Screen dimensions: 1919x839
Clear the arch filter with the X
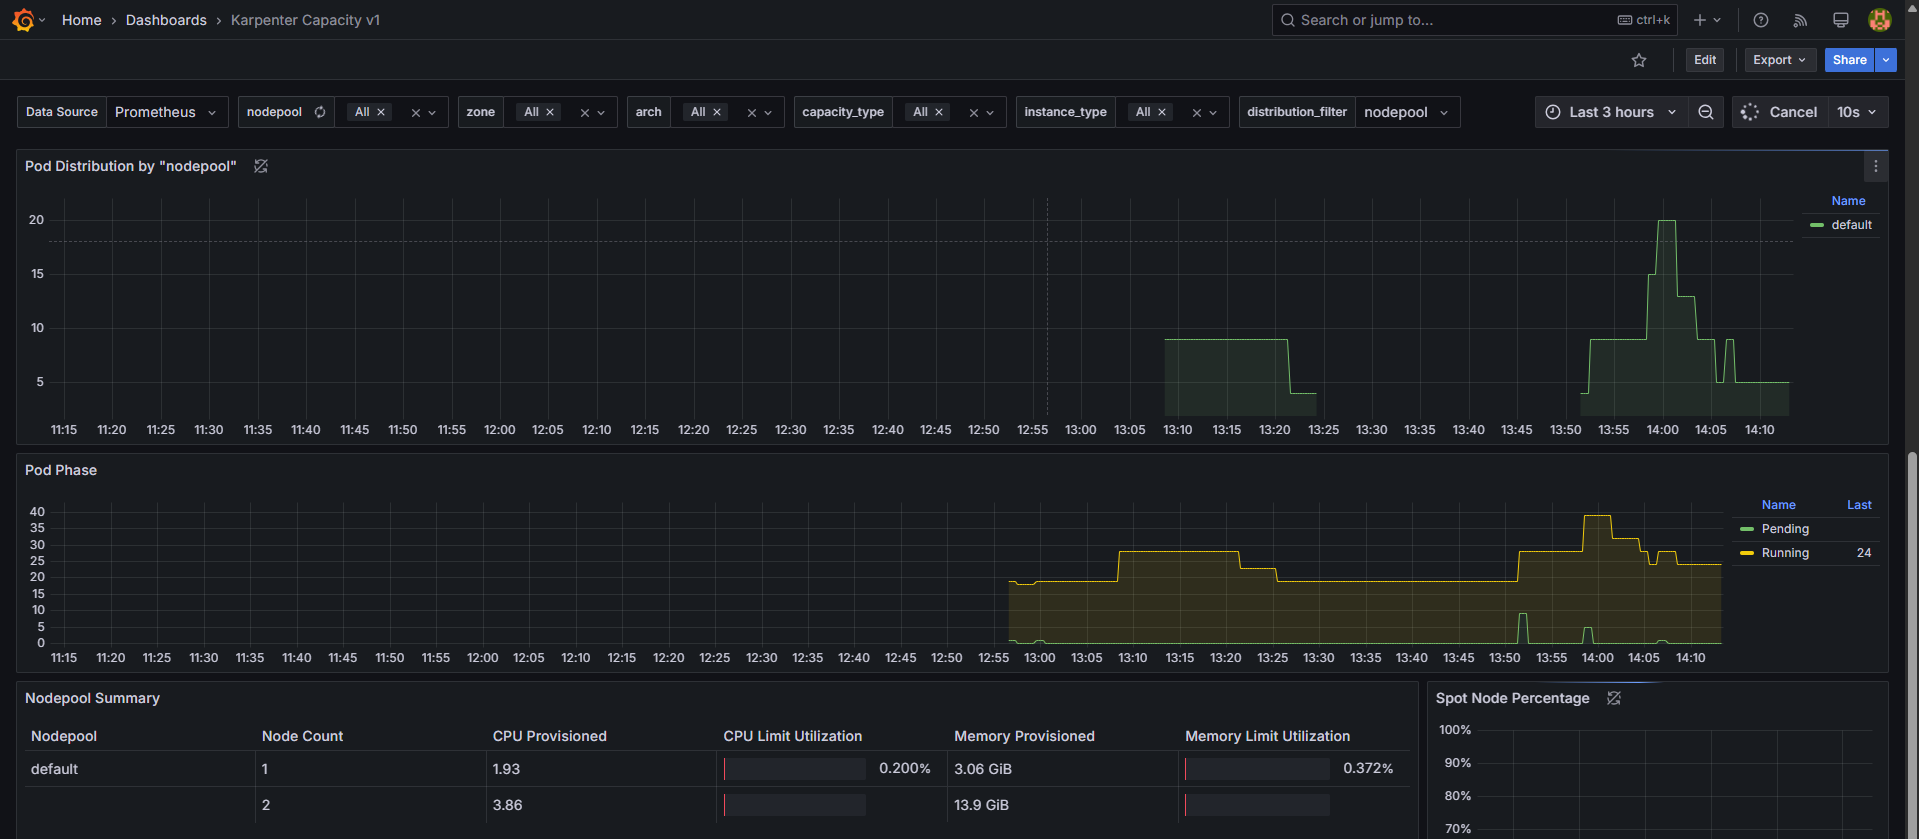point(752,113)
